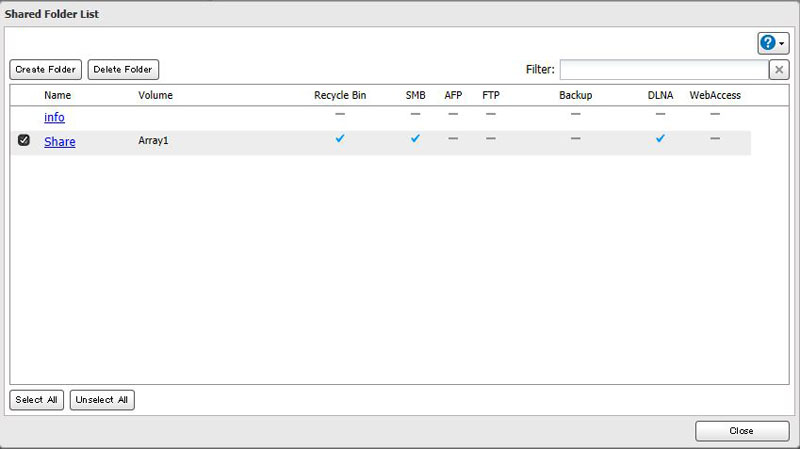Sort by the Volume column header
This screenshot has width=800, height=449.
[x=156, y=95]
